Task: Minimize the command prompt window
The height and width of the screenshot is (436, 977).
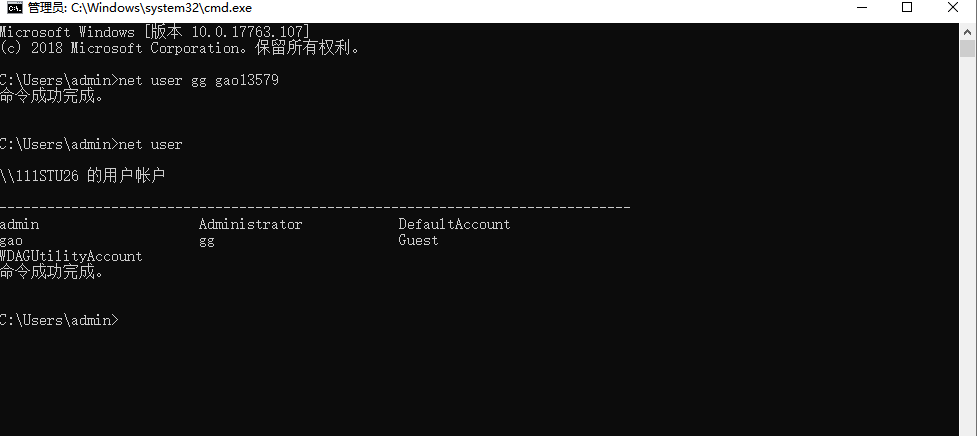Action: [863, 7]
